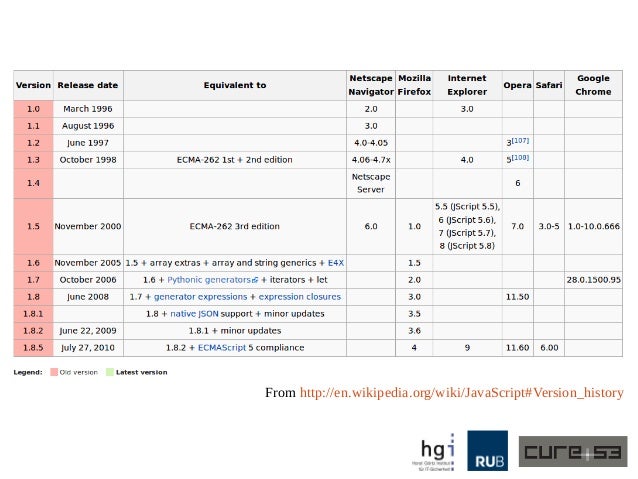
Task: Click the 4.06-4.7x Netscape cell
Action: 371,160
